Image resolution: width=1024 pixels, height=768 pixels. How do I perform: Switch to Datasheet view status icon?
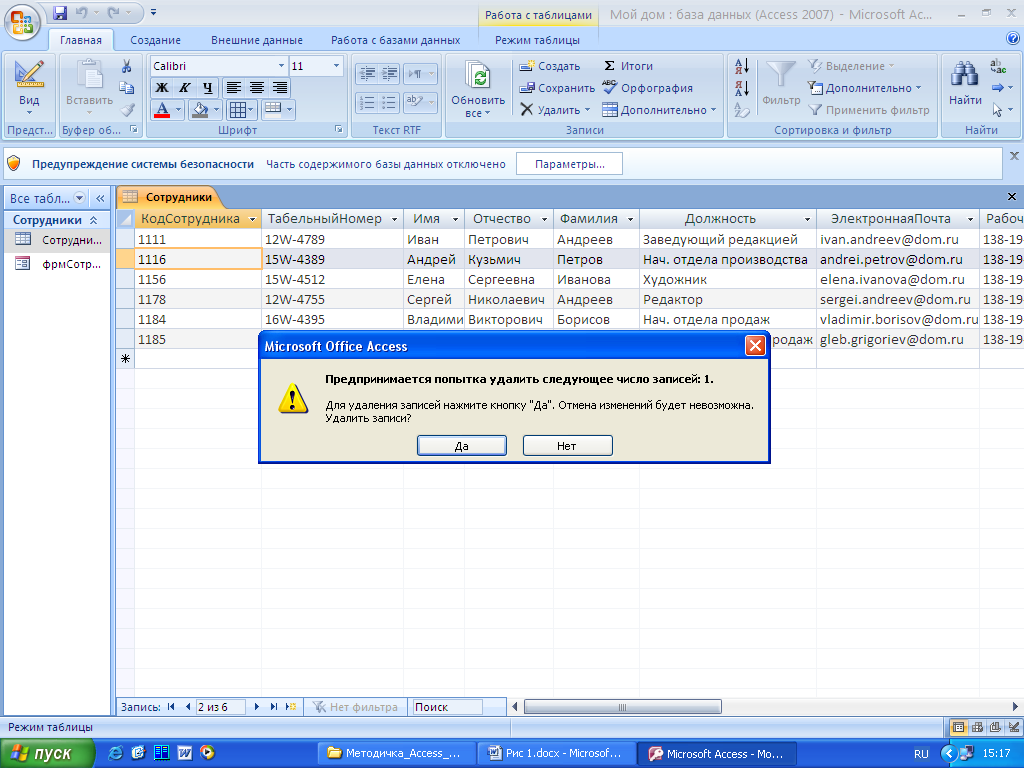(959, 727)
